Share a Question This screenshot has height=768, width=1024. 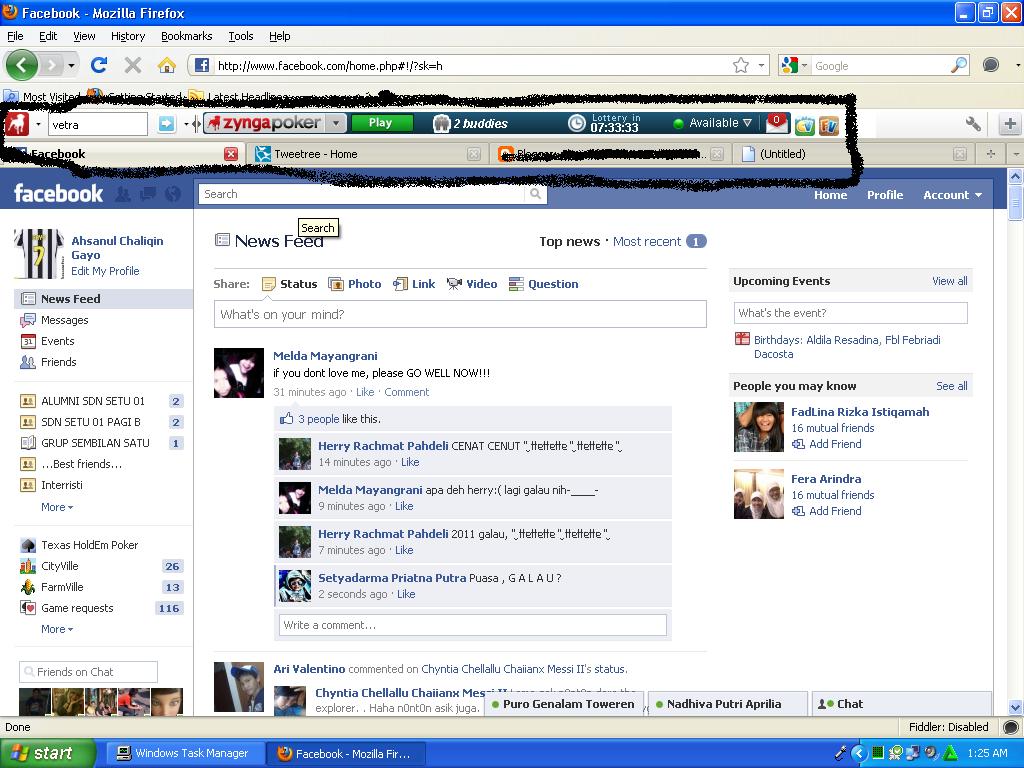pyautogui.click(x=543, y=284)
